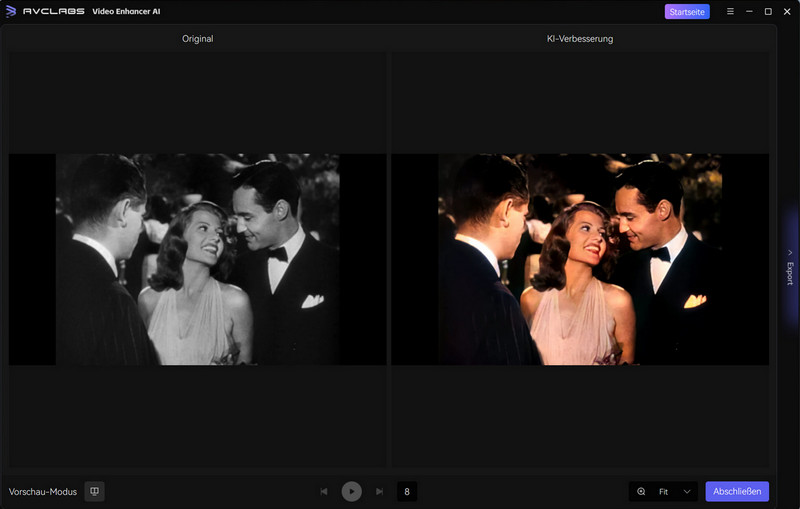
Task: Jump to the previous frame
Action: click(323, 491)
